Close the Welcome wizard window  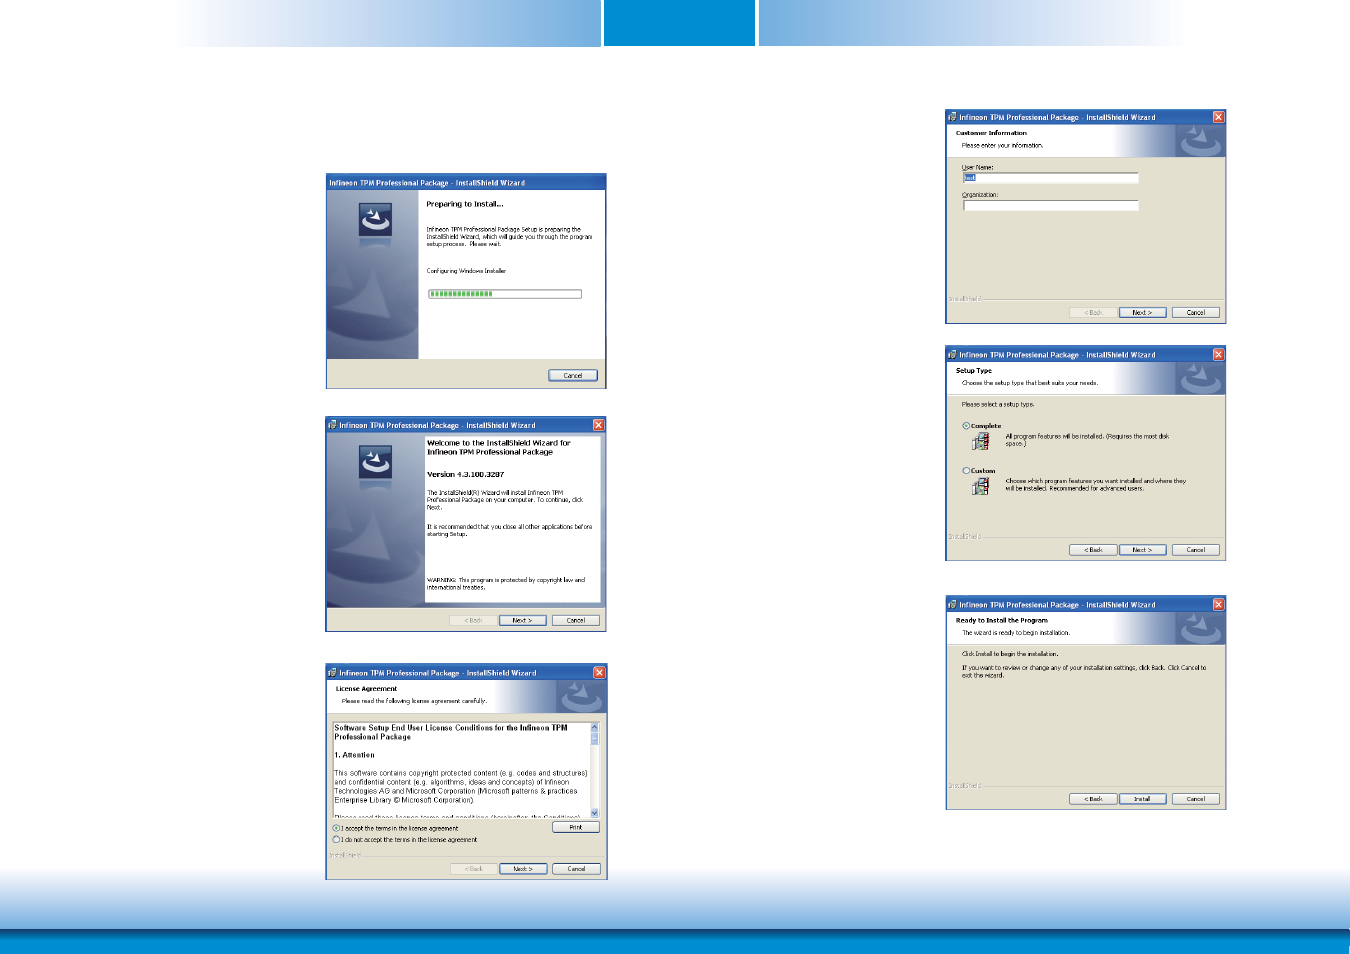coord(599,425)
